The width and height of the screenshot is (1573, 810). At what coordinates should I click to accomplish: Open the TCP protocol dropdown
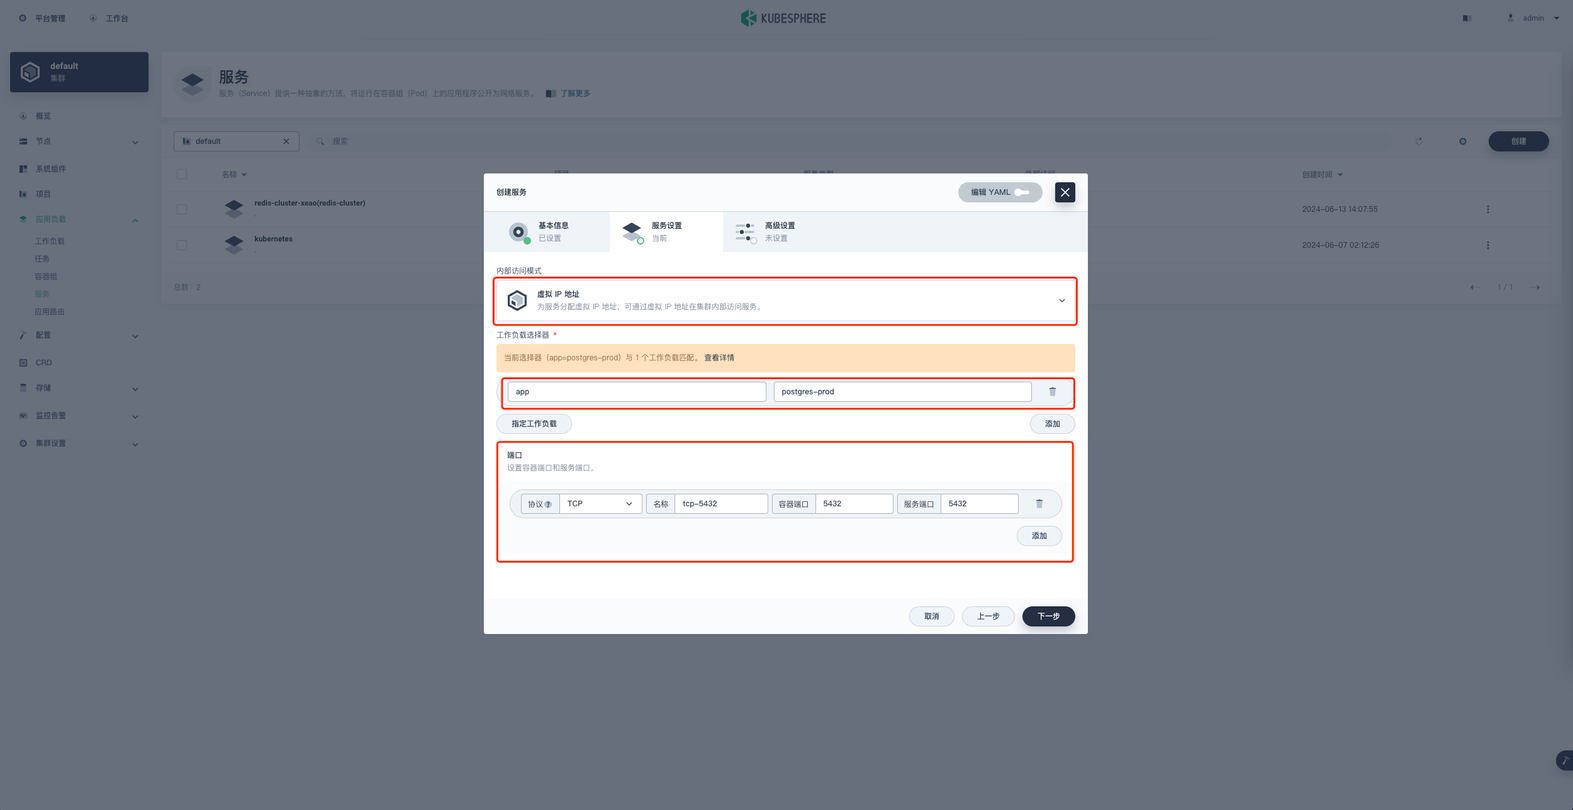[x=599, y=504]
